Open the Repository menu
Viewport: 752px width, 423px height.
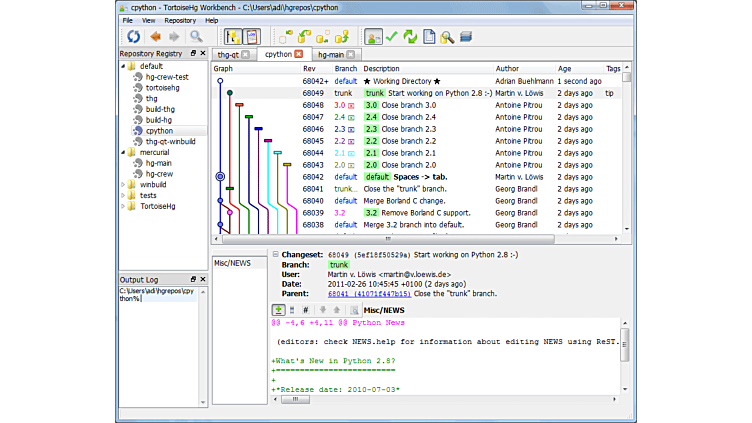(180, 20)
